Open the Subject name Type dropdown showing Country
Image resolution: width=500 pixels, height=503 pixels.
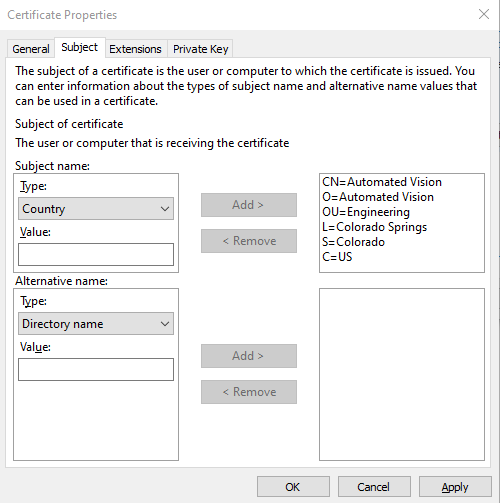[x=96, y=209]
